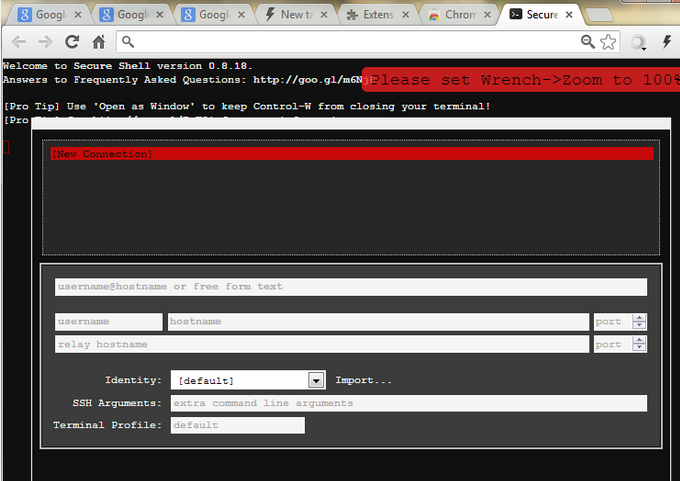Viewport: 680px width, 481px height.
Task: Click the zoom magnifier icon in address bar
Action: [588, 41]
